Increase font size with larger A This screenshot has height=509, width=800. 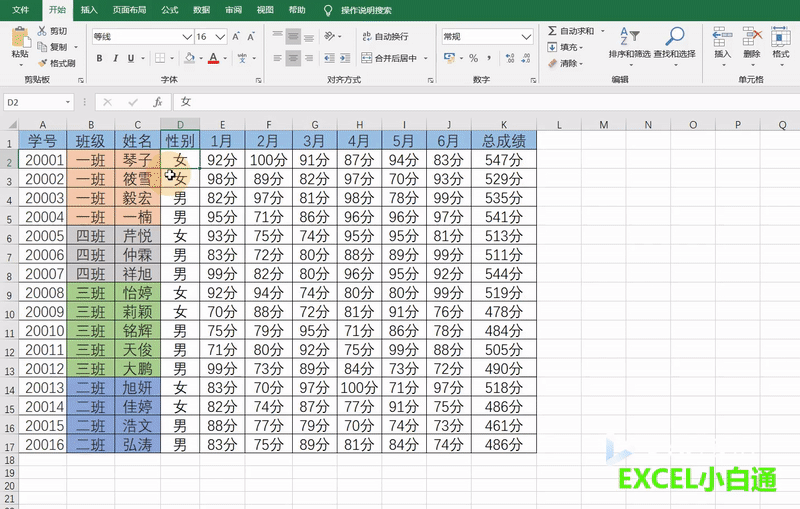click(236, 37)
